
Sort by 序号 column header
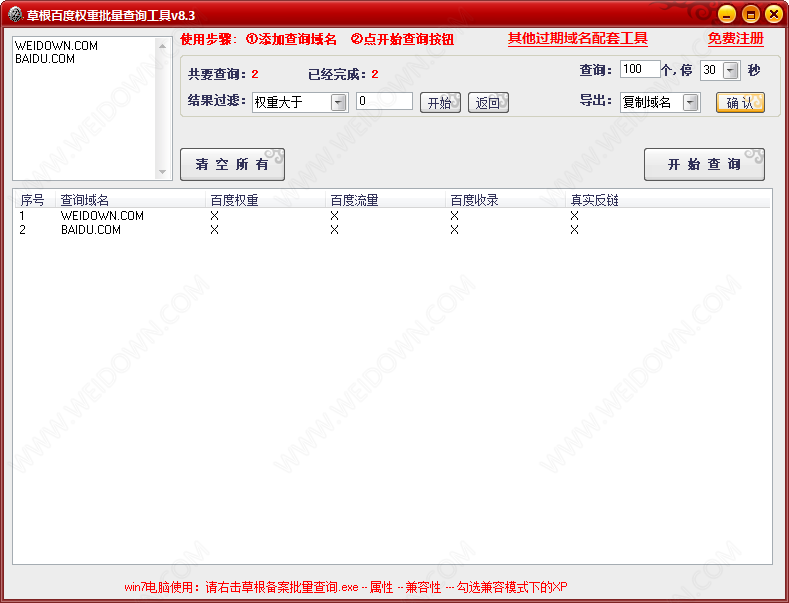click(35, 200)
